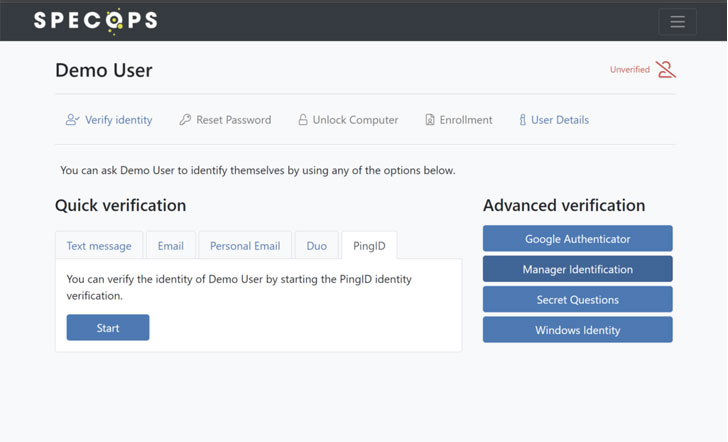Click the Reset Password key icon
728x442 pixels.
185,120
